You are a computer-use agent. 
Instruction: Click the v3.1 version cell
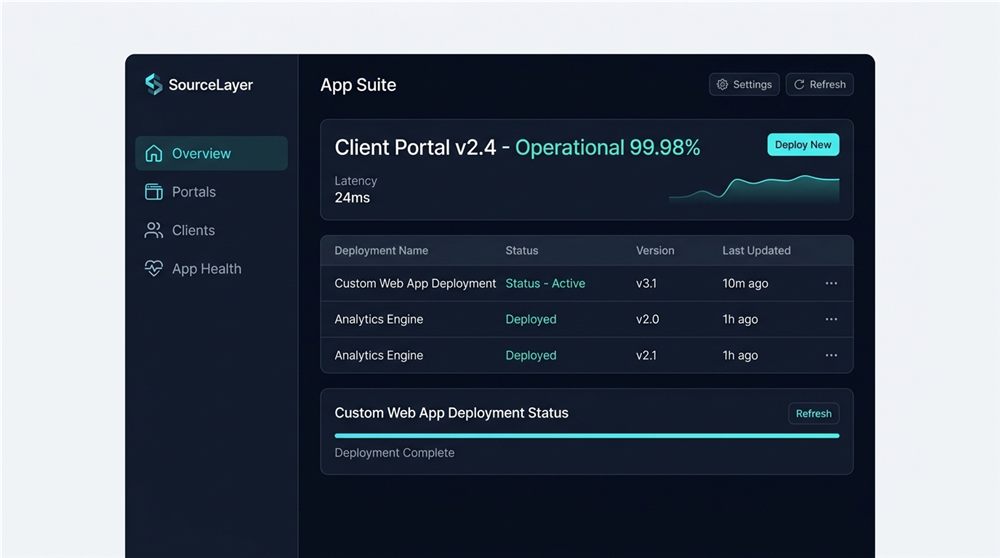tap(646, 283)
